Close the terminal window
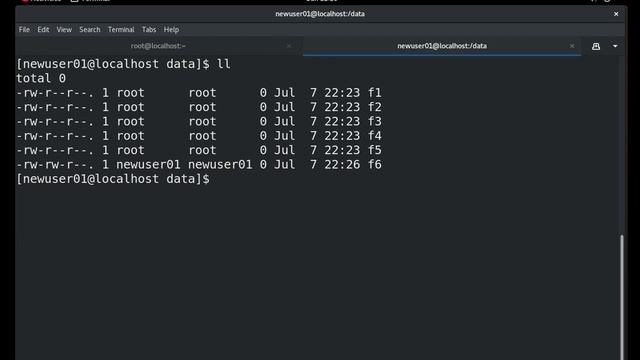The width and height of the screenshot is (640, 360). (616, 14)
